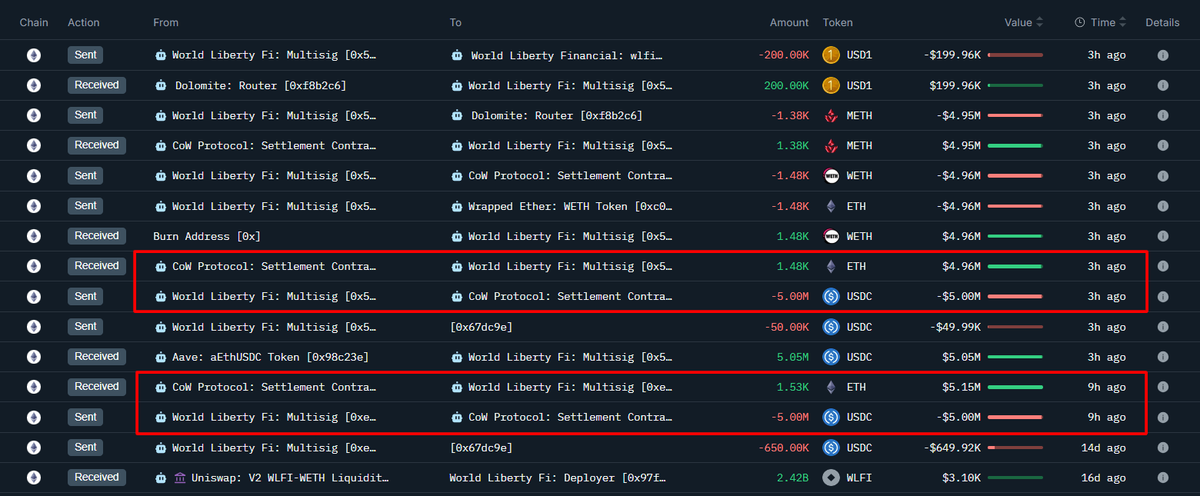Click Received badge in Dolomite Router row
The image size is (1200, 496).
(97, 85)
